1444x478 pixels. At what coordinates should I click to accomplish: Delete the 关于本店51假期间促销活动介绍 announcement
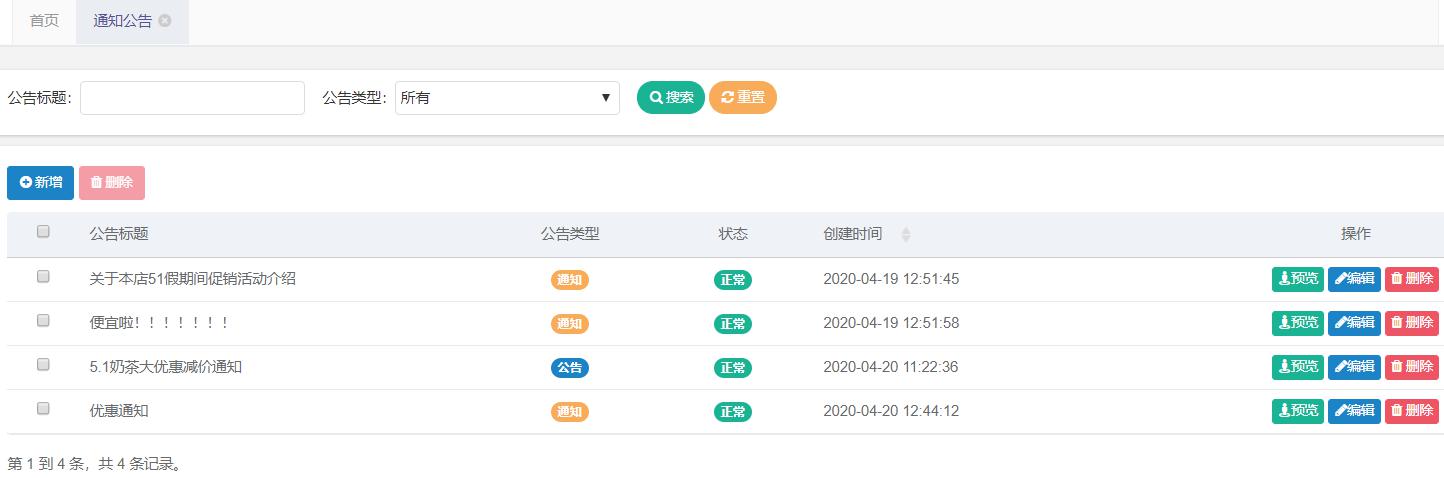1412,279
